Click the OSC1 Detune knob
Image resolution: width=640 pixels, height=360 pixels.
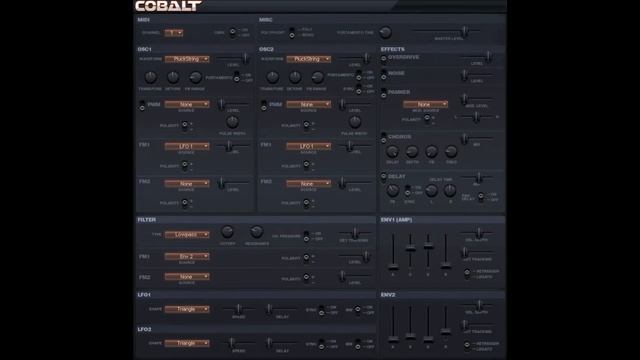click(173, 77)
